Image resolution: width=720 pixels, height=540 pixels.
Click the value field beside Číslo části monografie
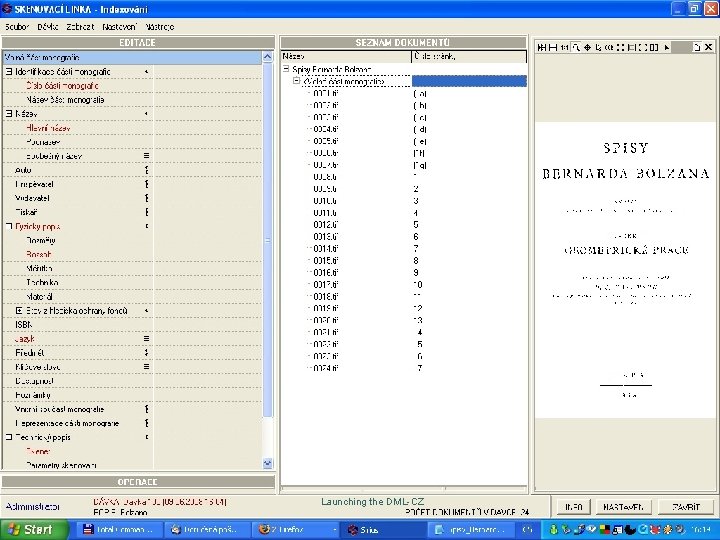pyautogui.click(x=207, y=85)
